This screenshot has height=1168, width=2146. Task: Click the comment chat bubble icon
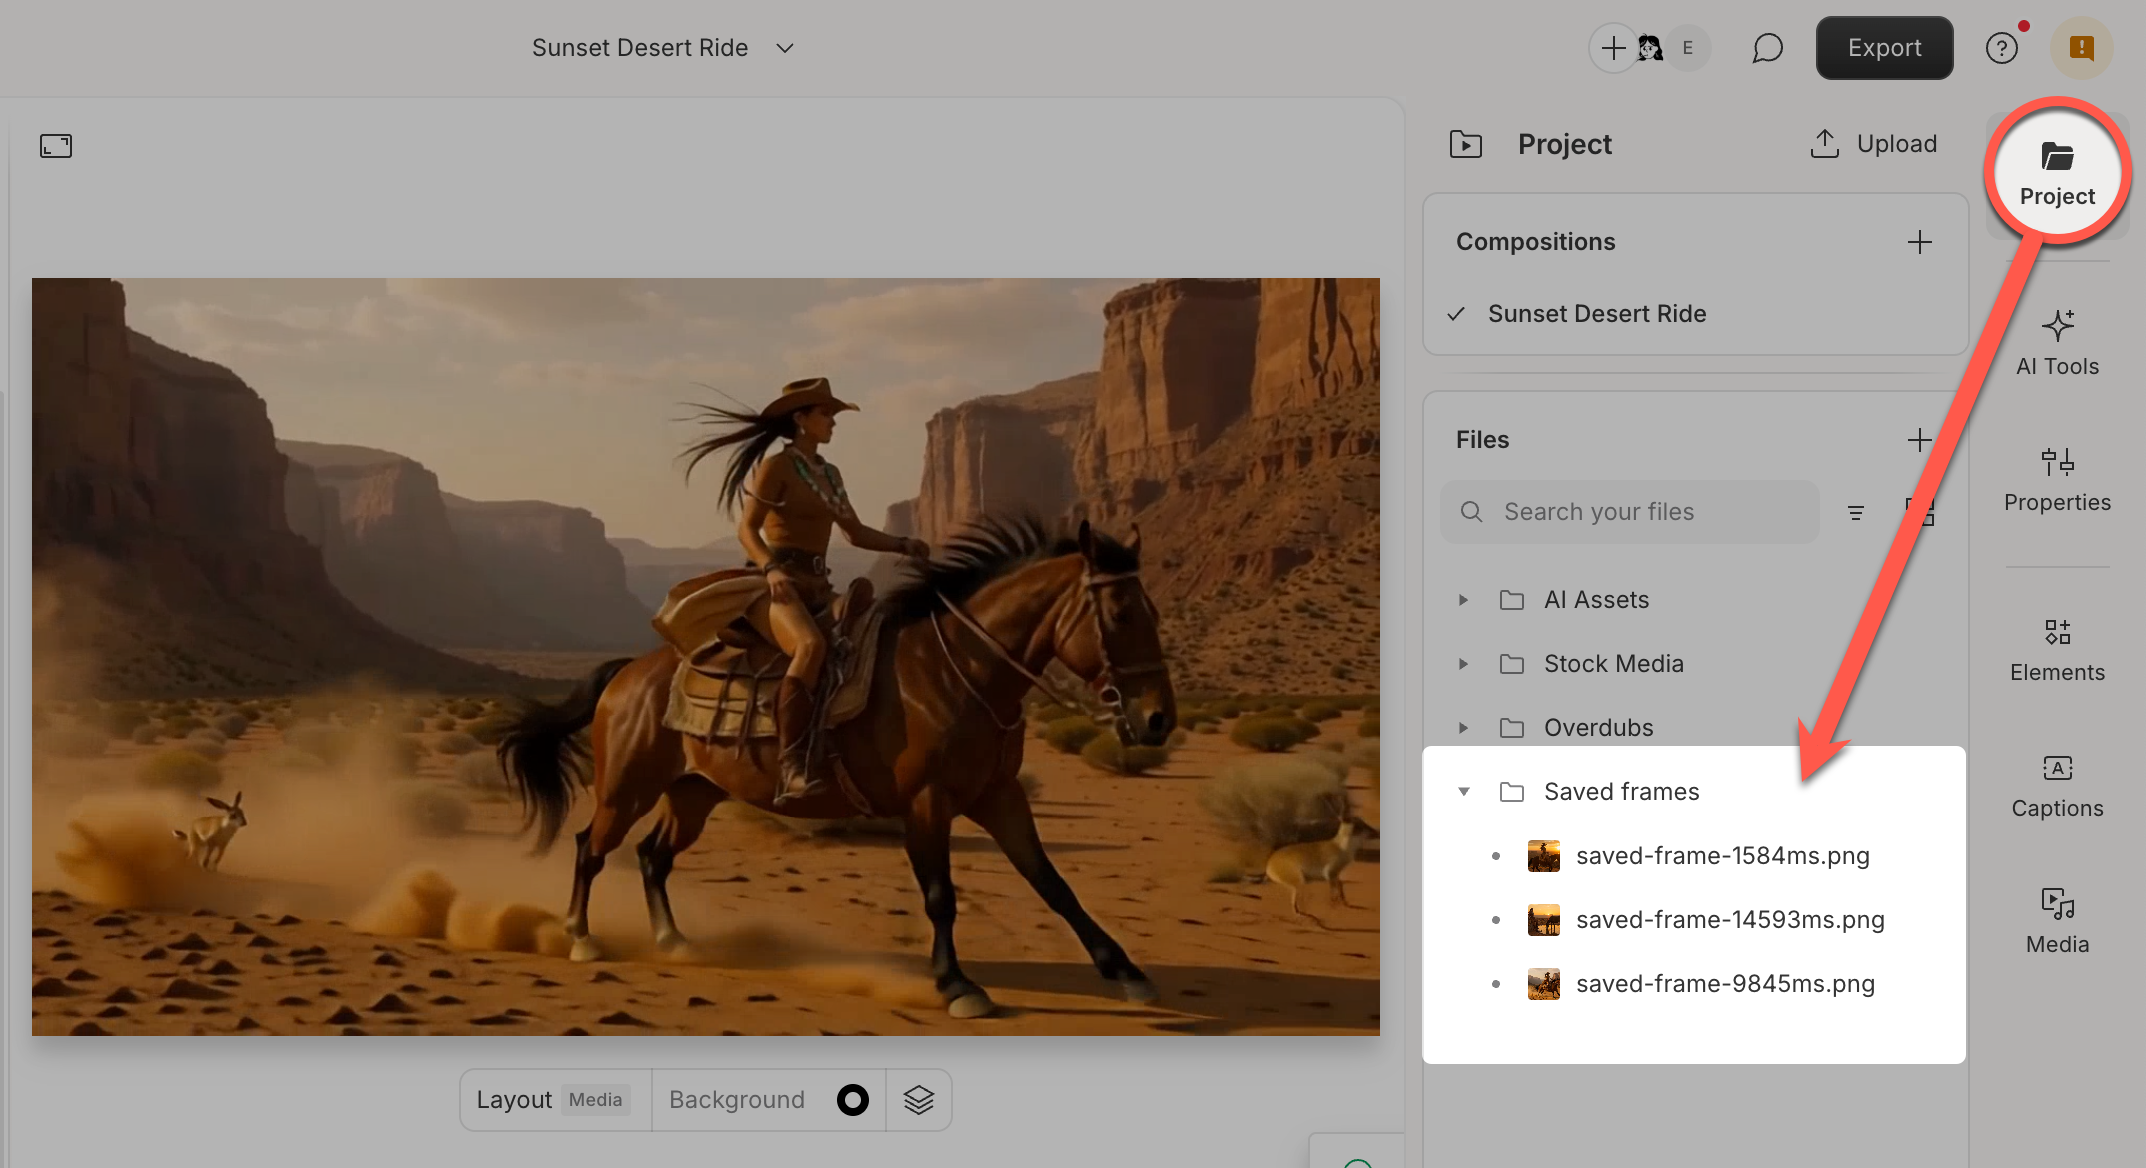tap(1767, 47)
